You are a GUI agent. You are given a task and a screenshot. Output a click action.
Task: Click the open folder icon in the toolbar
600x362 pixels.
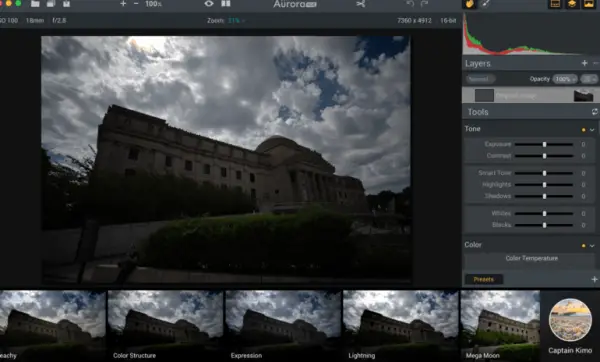point(35,3)
